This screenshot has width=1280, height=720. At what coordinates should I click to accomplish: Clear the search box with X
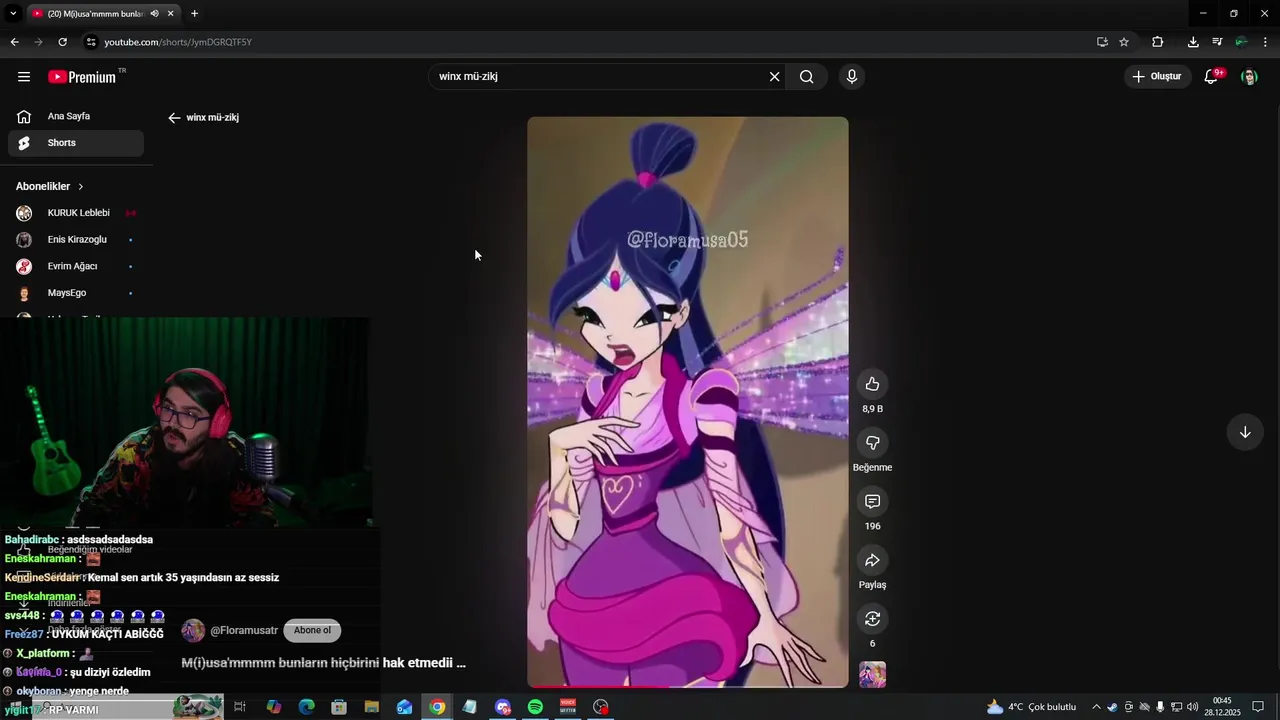[x=774, y=77]
